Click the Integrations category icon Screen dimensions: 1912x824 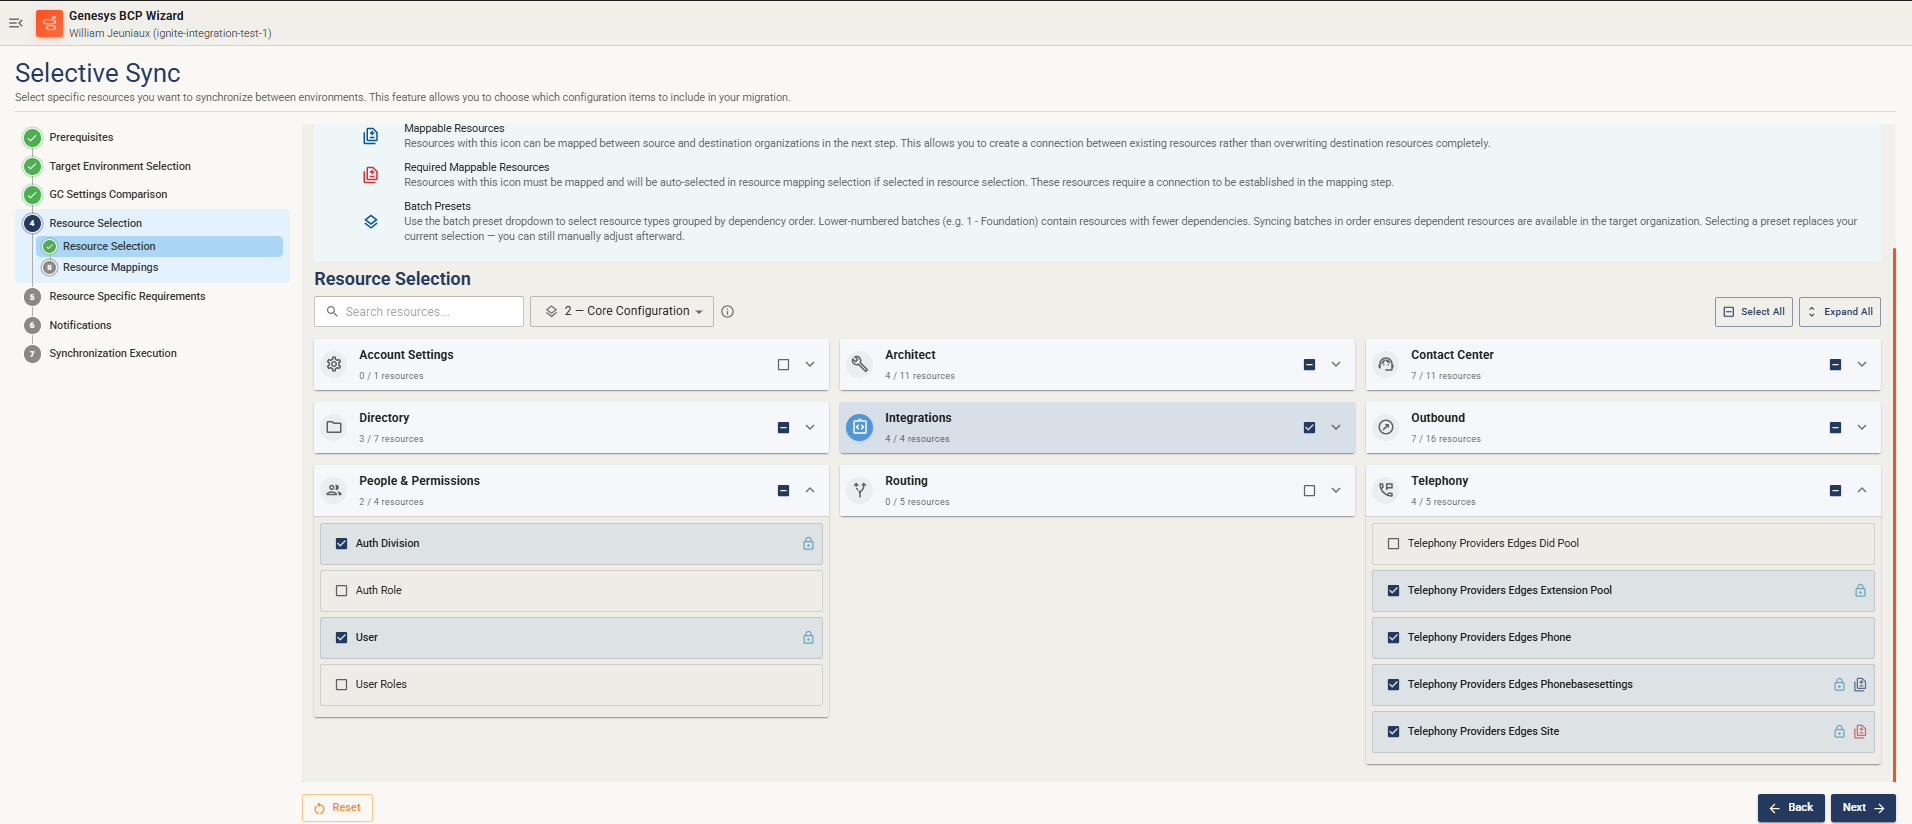click(x=860, y=428)
